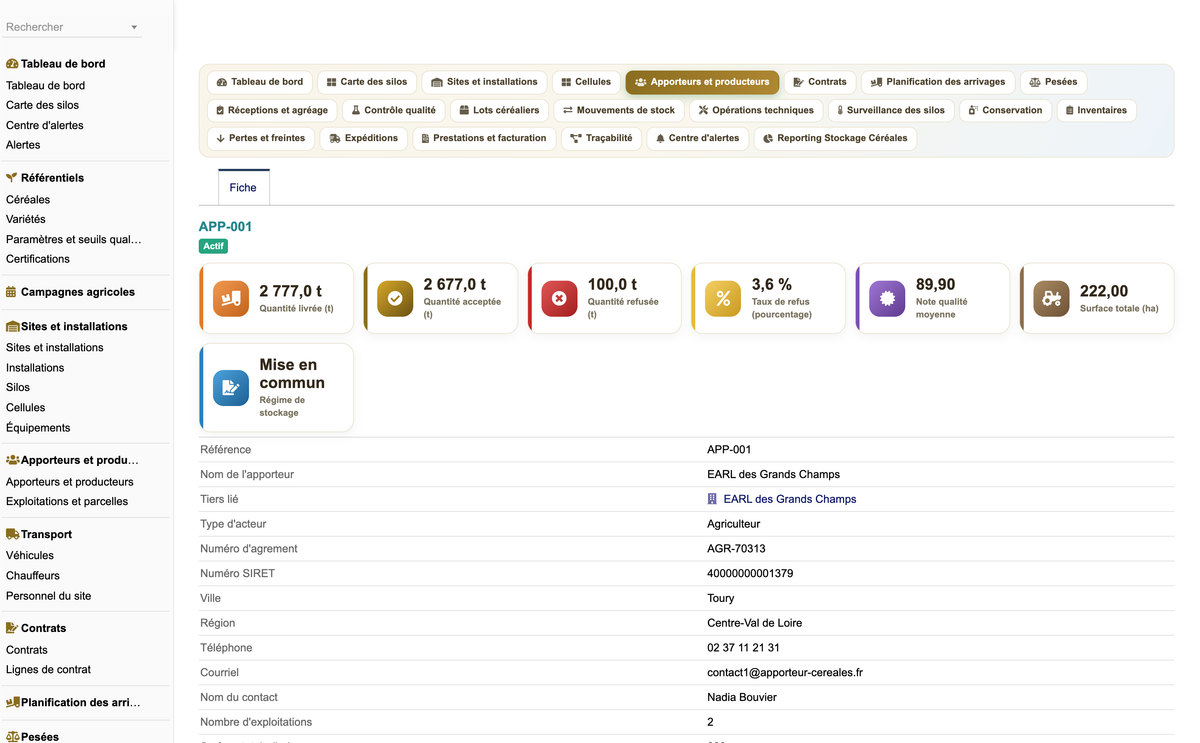Open Équipements in the sidebar
Image resolution: width=1200 pixels, height=743 pixels.
pyautogui.click(x=38, y=428)
